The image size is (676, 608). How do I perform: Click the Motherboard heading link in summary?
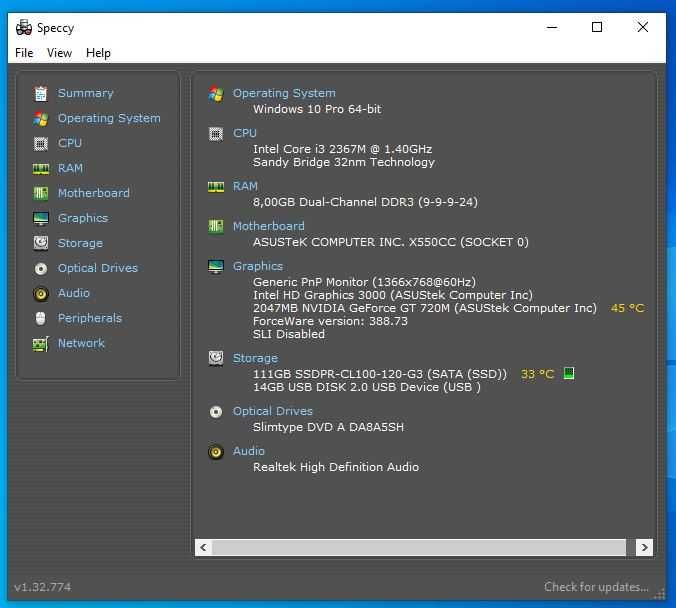point(269,226)
